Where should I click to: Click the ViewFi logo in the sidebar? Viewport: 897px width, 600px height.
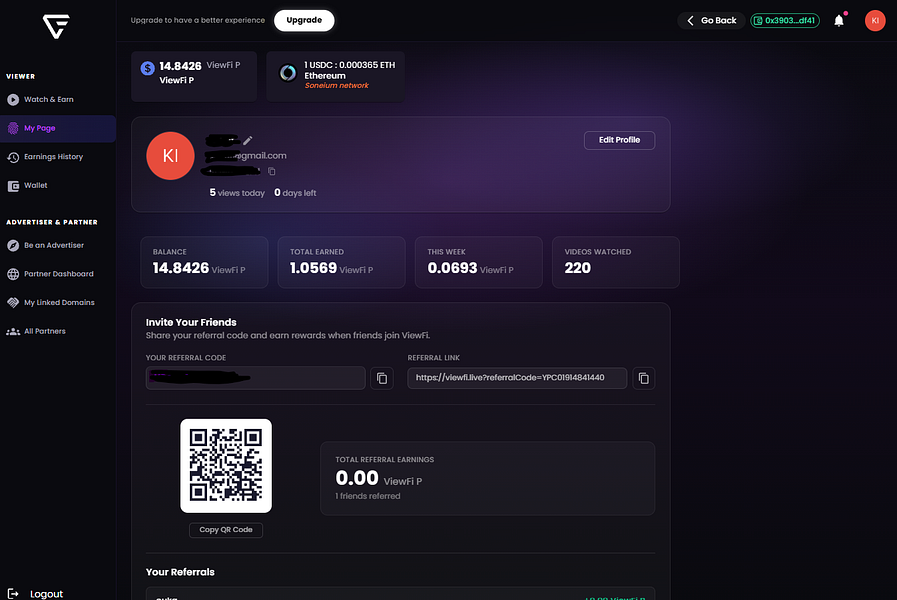coord(56,26)
